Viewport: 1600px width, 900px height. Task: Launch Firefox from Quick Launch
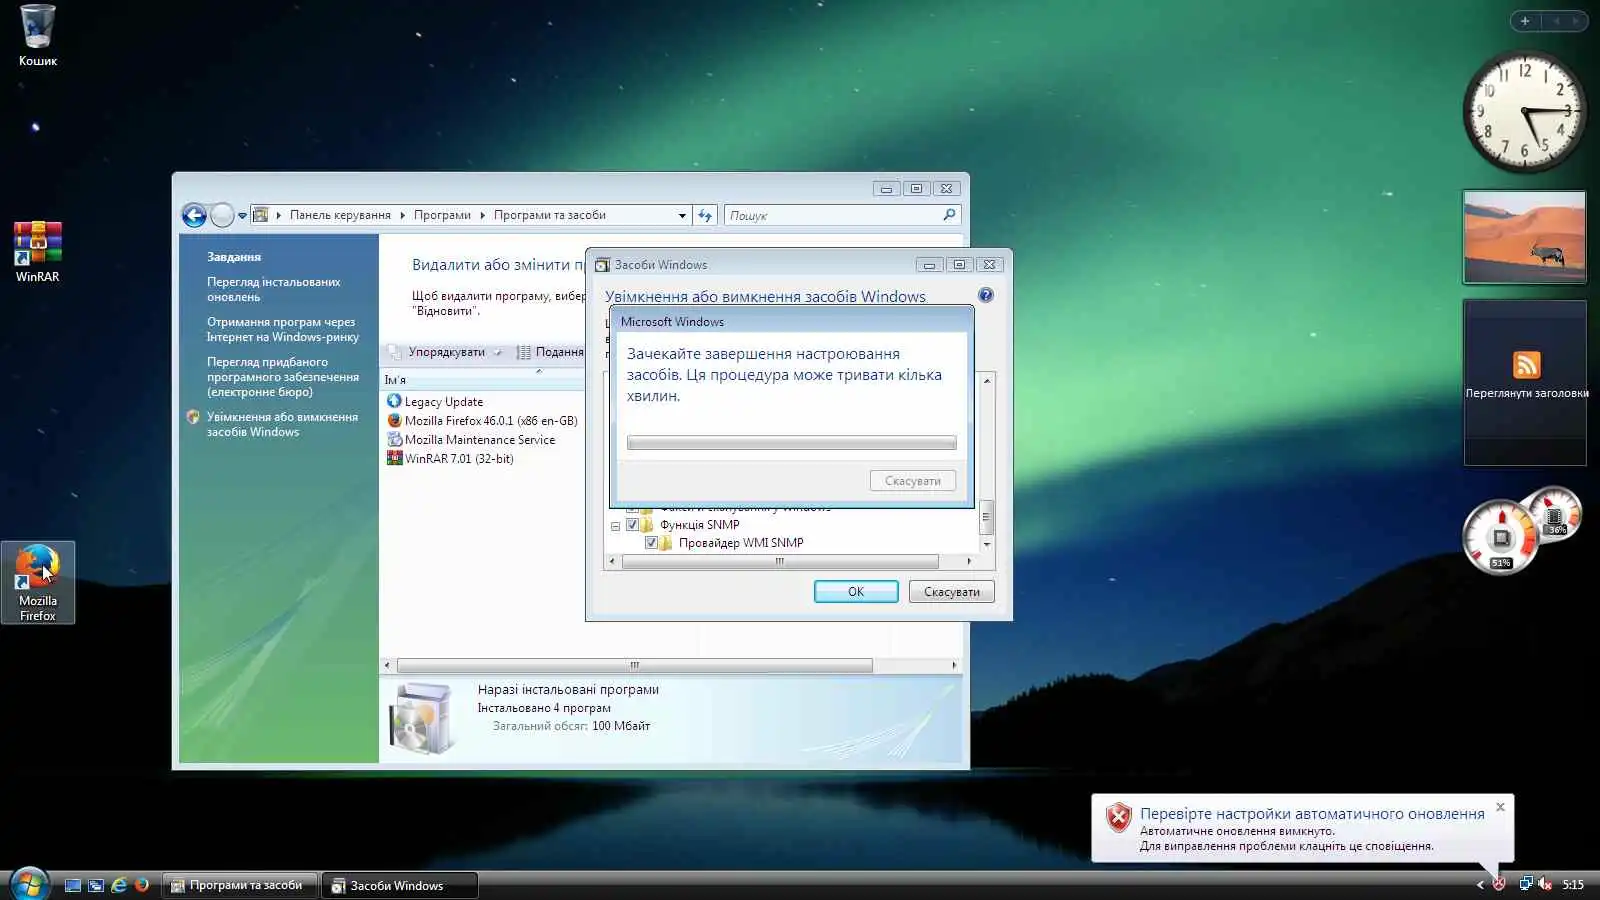[x=142, y=885]
